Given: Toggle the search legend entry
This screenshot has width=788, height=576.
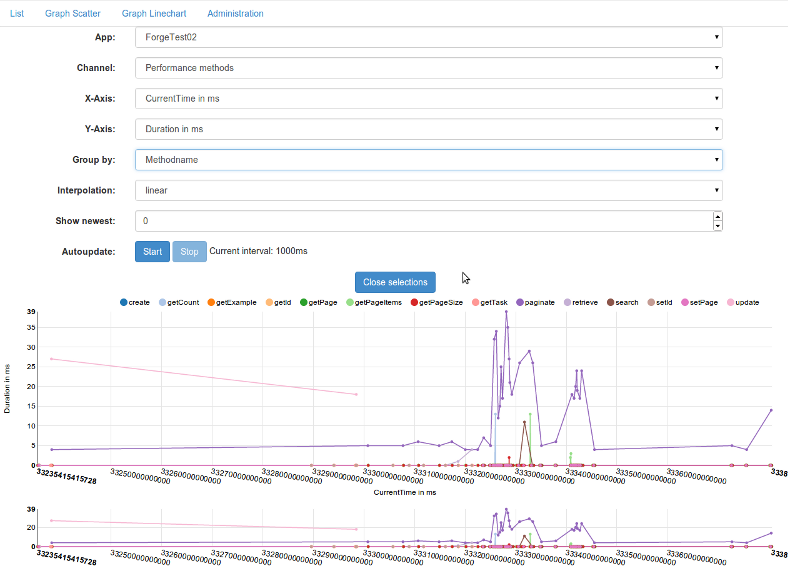Looking at the screenshot, I should (x=623, y=303).
